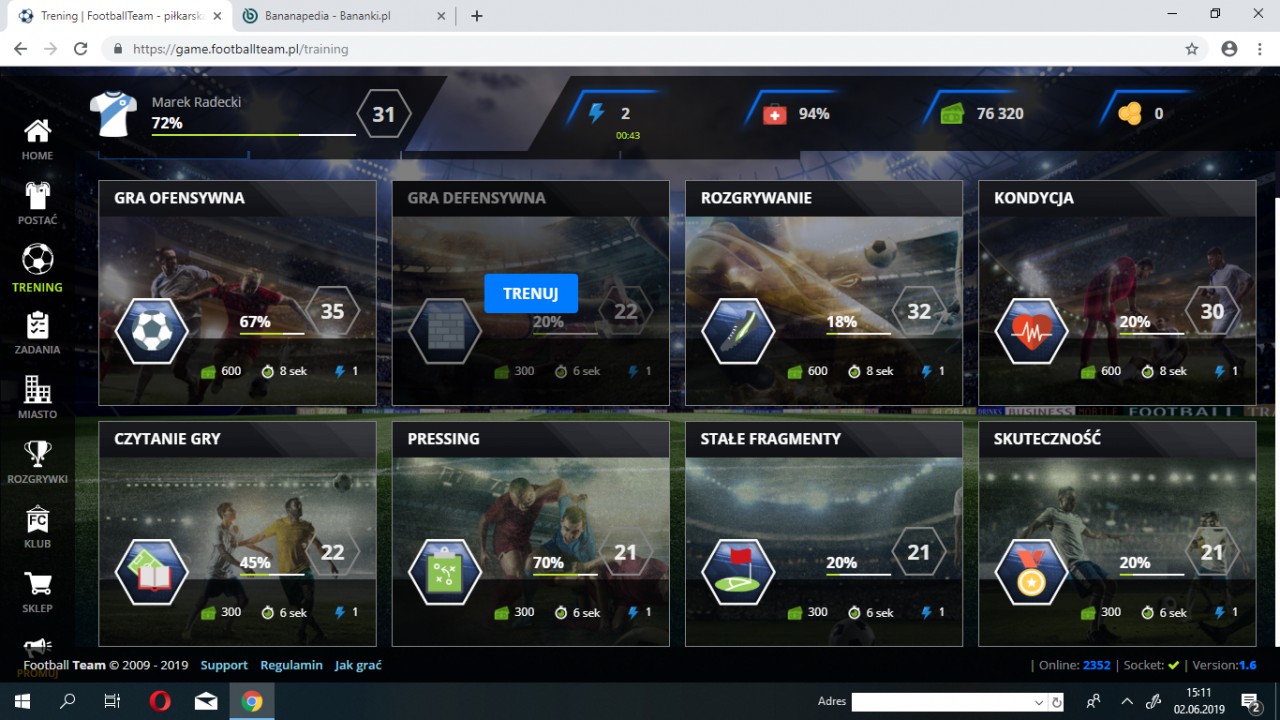The width and height of the screenshot is (1280, 720).
Task: Click the Chrome address bar URL
Action: 241,49
